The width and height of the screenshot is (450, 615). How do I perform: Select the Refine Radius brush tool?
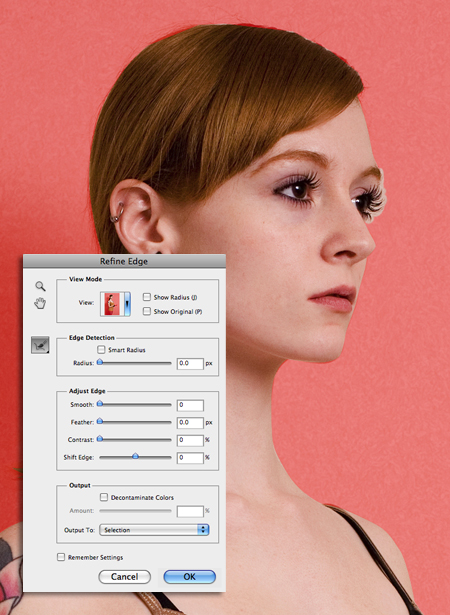(40, 345)
